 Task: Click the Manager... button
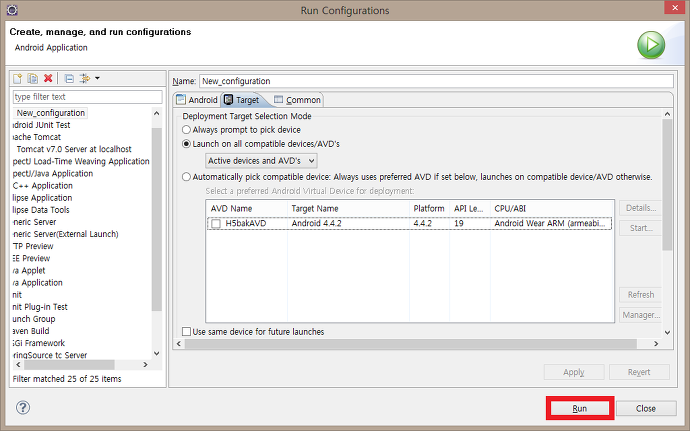pyautogui.click(x=640, y=315)
